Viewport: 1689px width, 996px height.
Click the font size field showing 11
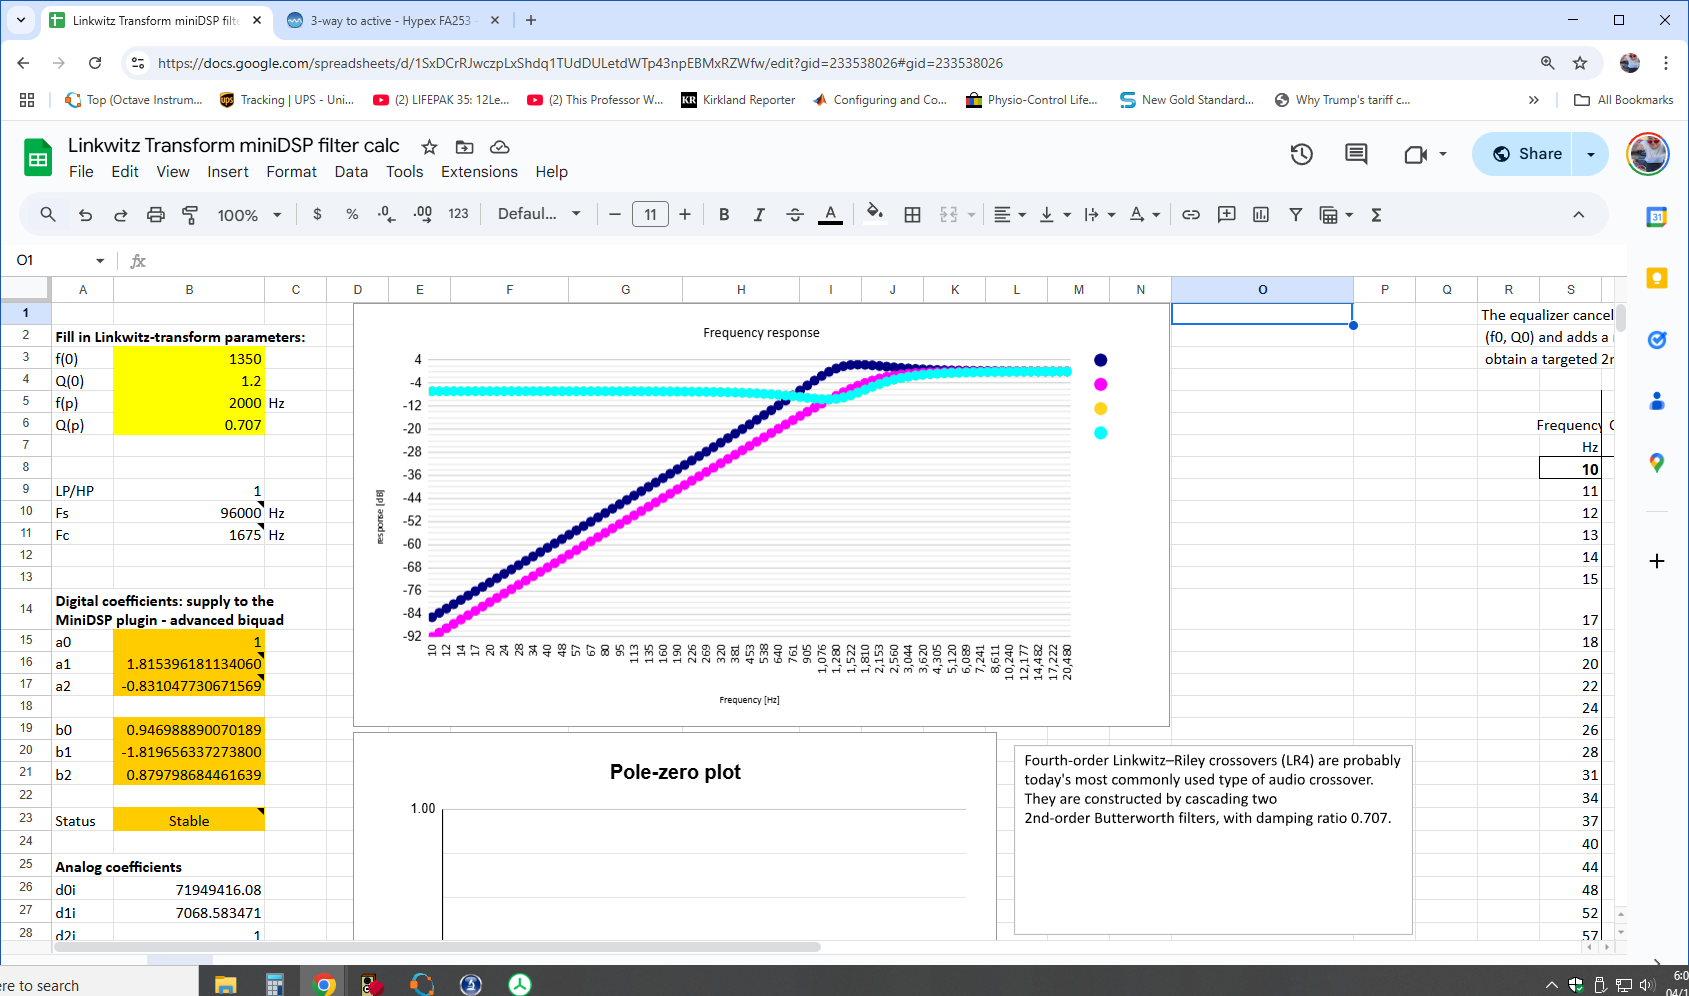click(650, 214)
